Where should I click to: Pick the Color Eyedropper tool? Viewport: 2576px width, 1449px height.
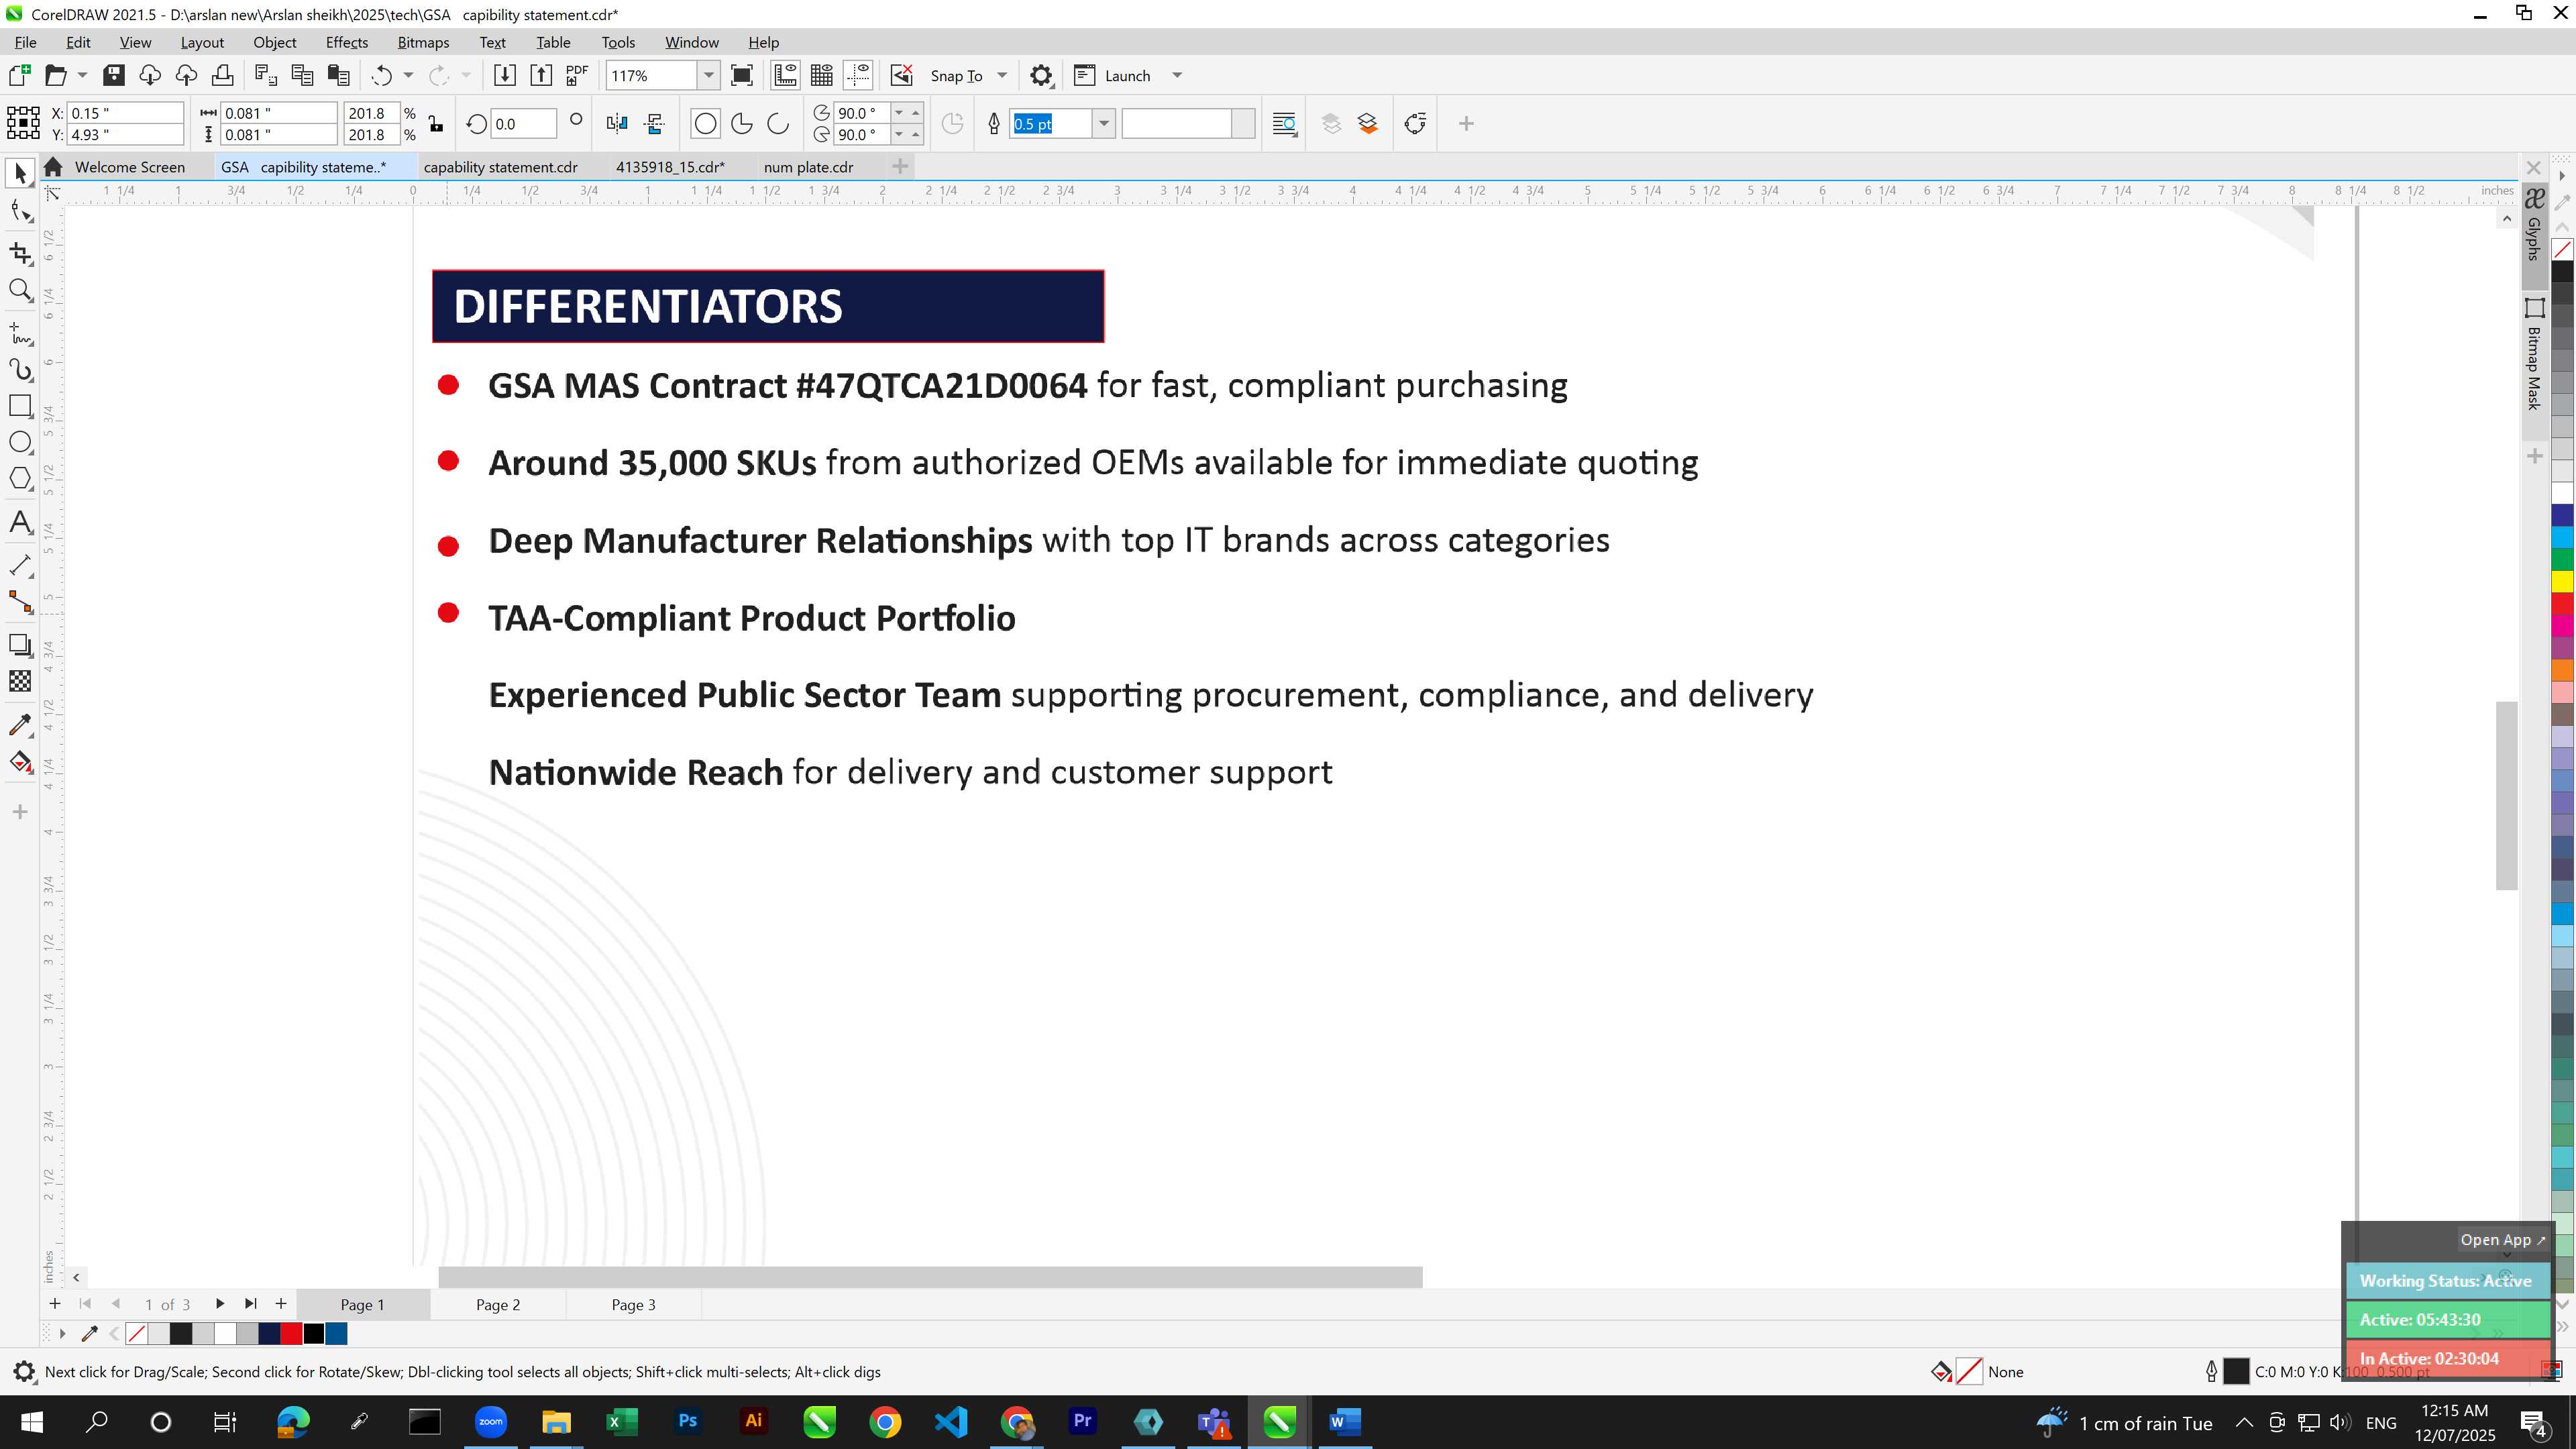pyautogui.click(x=20, y=725)
